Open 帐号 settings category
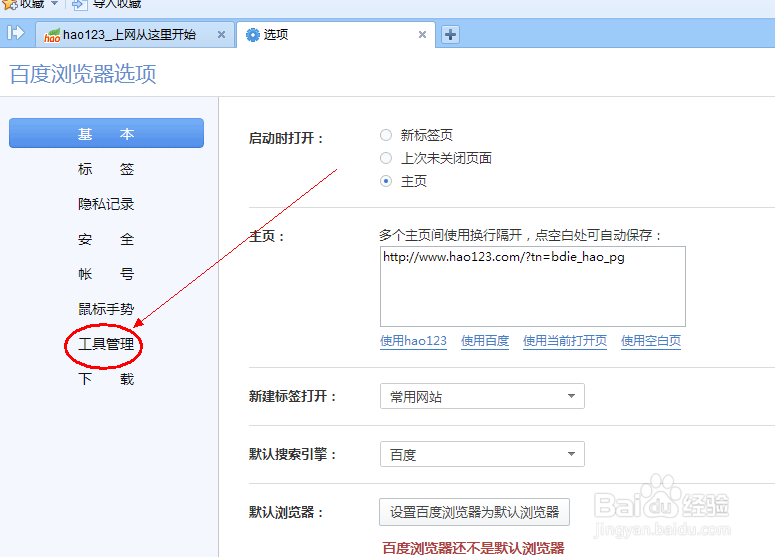This screenshot has width=775, height=557. click(x=106, y=274)
